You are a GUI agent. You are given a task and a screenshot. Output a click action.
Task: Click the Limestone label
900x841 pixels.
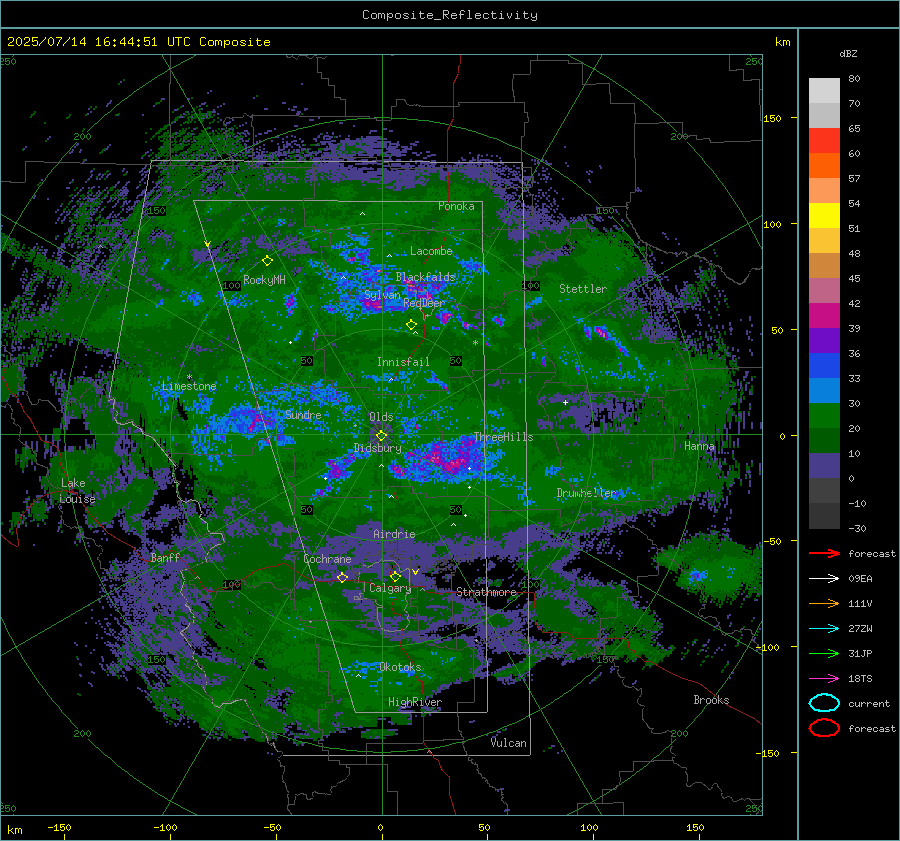[x=189, y=386]
